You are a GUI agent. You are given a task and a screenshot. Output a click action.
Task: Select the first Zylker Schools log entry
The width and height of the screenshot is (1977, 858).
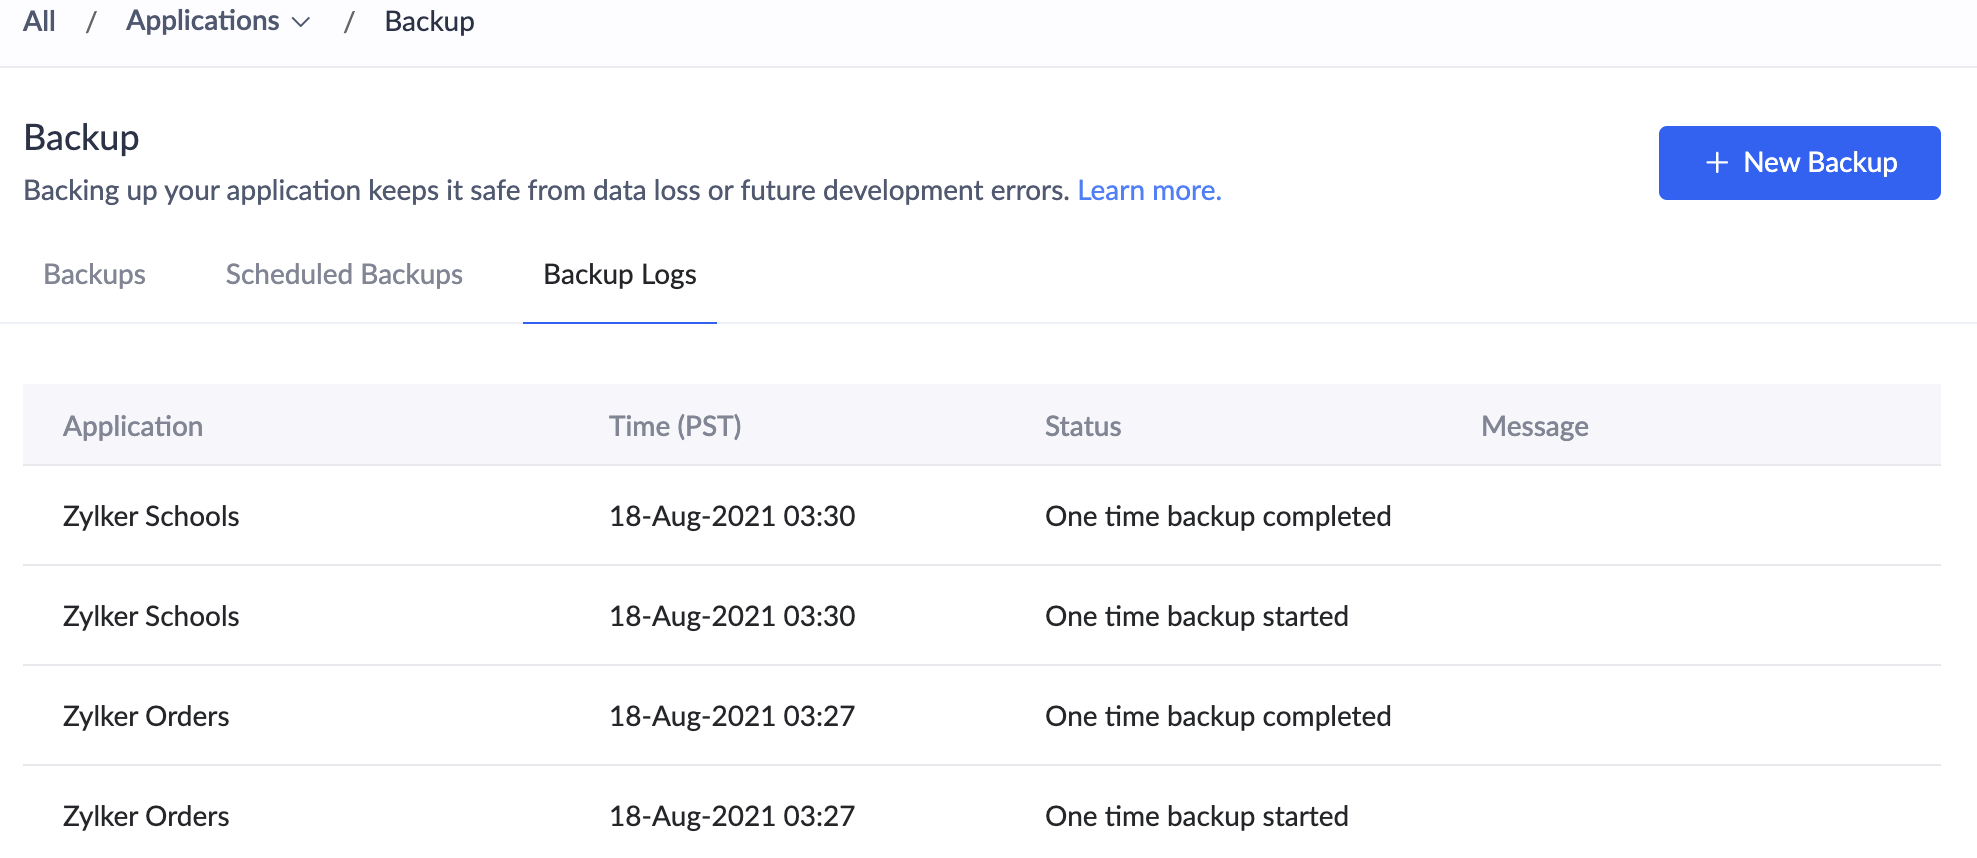coord(151,516)
